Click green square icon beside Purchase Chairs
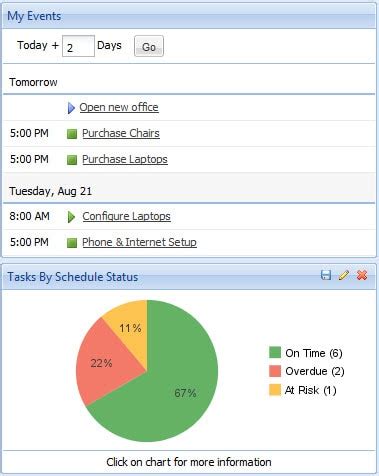The image size is (379, 476). 72,134
